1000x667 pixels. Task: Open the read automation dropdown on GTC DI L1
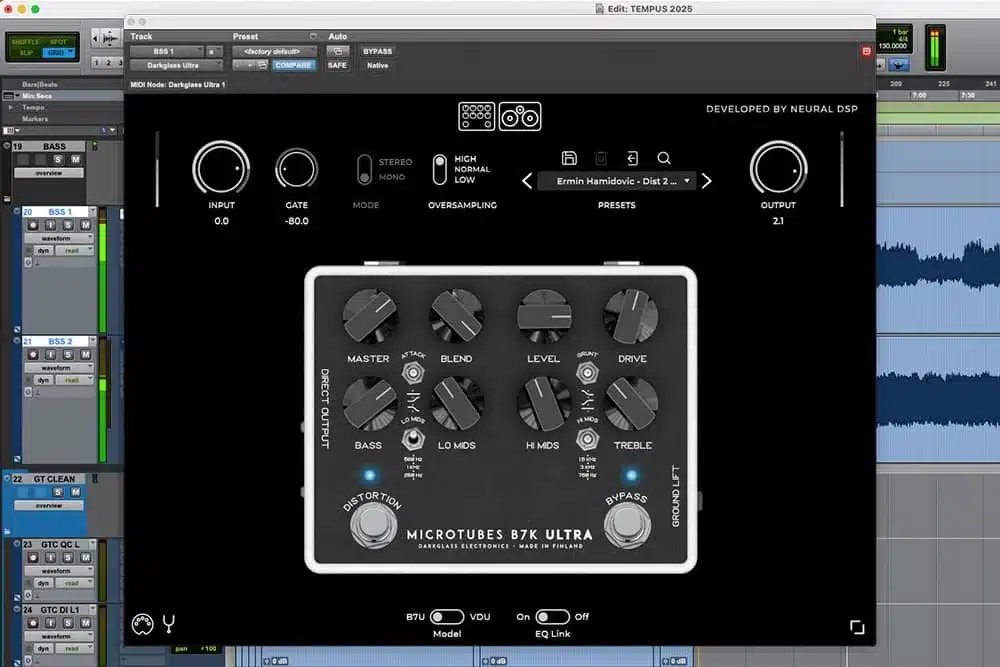(x=75, y=648)
